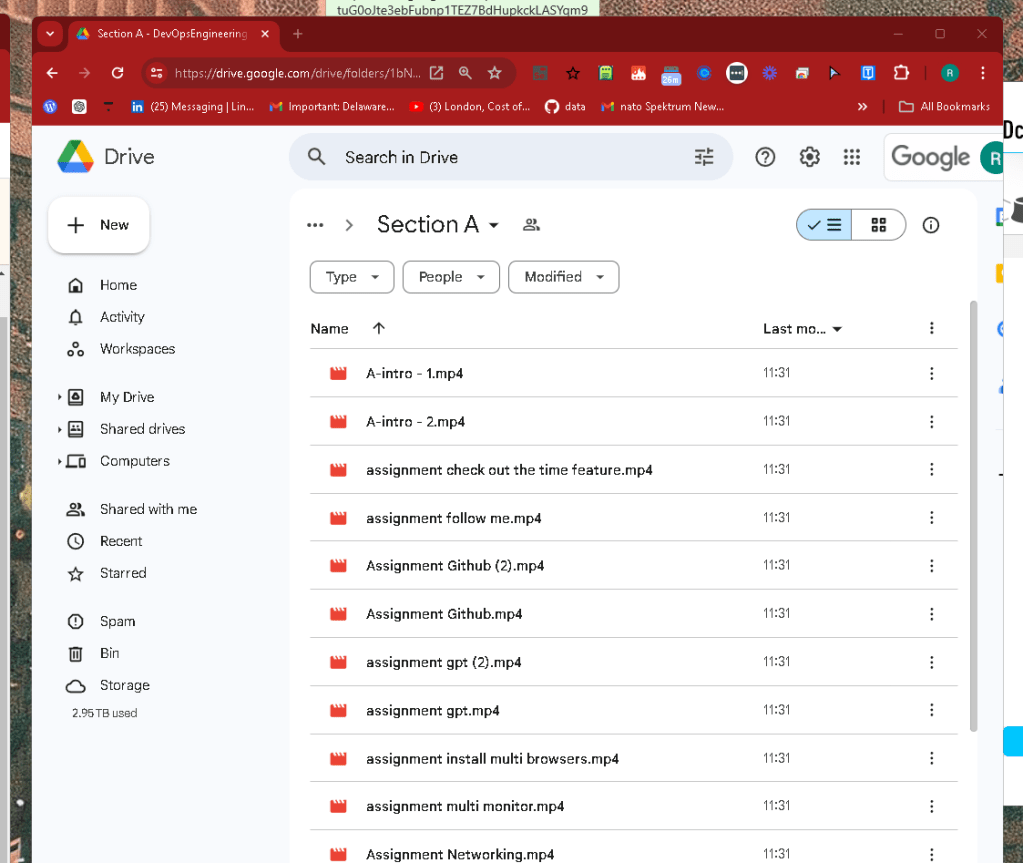The width and height of the screenshot is (1023, 863).
Task: Open the Modified filter dropdown
Action: tap(564, 277)
